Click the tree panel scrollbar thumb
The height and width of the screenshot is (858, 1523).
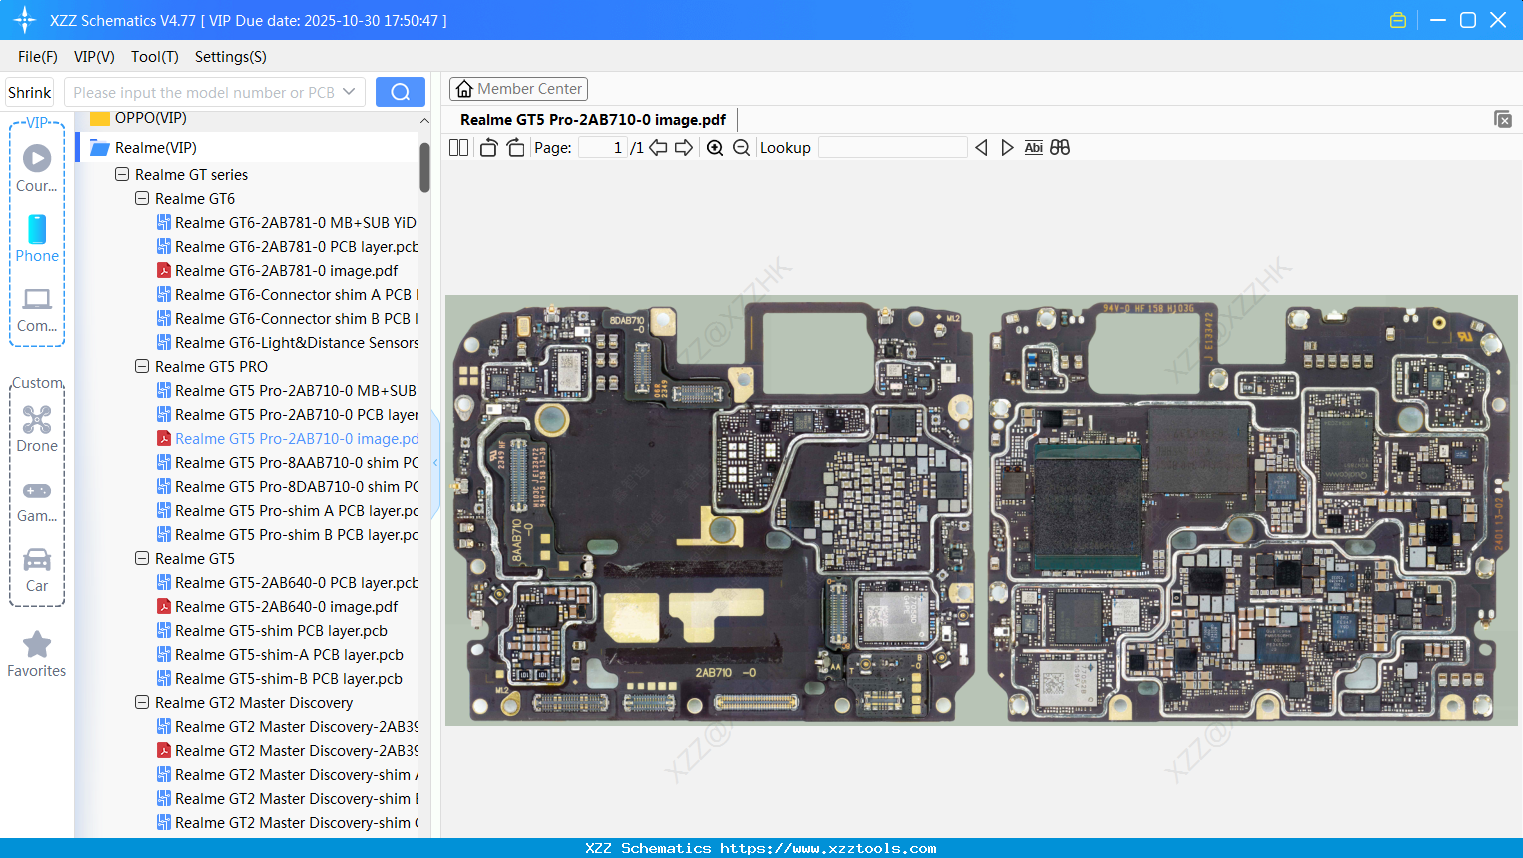click(x=424, y=167)
